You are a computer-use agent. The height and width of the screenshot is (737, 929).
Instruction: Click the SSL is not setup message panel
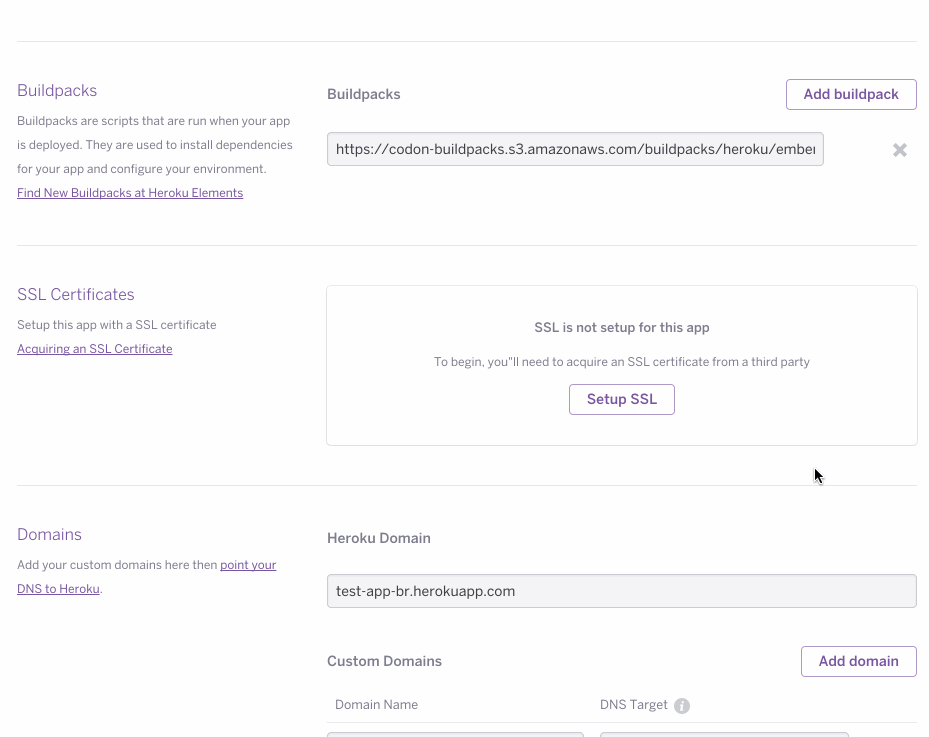[621, 327]
